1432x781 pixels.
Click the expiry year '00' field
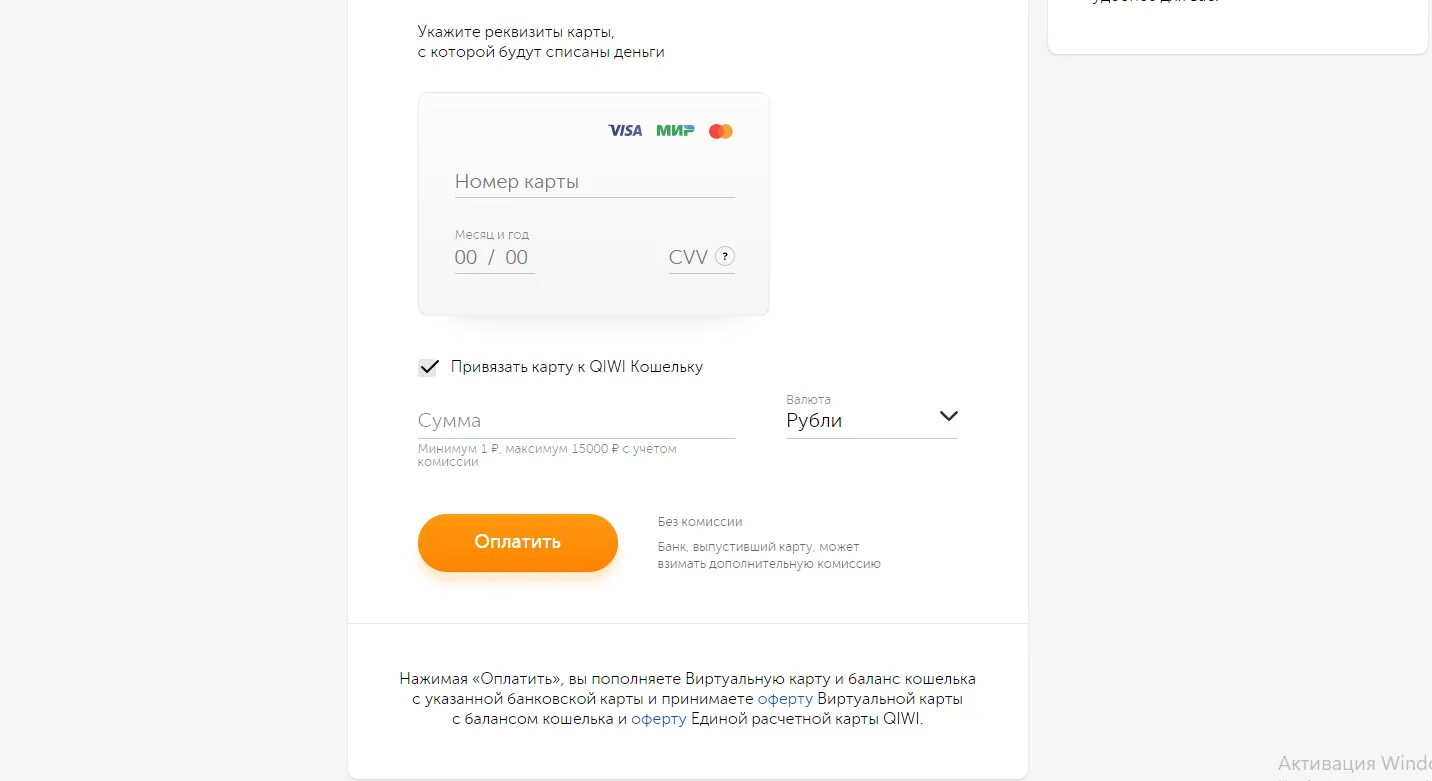coord(516,257)
